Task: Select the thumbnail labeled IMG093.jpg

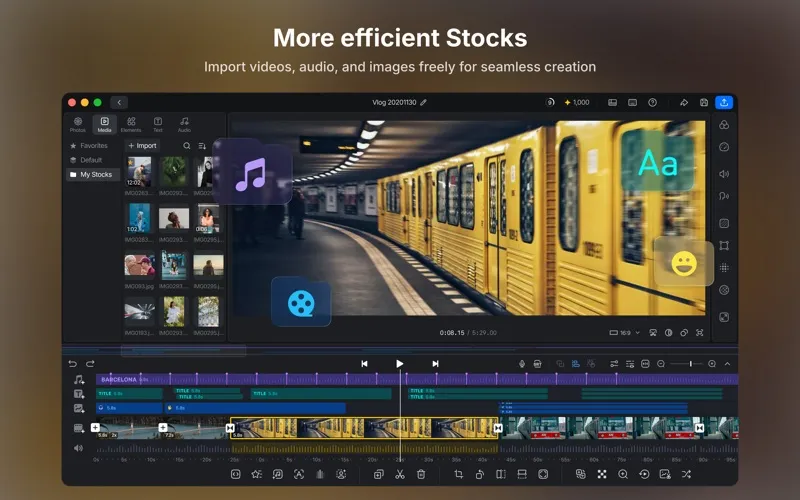Action: pyautogui.click(x=139, y=266)
